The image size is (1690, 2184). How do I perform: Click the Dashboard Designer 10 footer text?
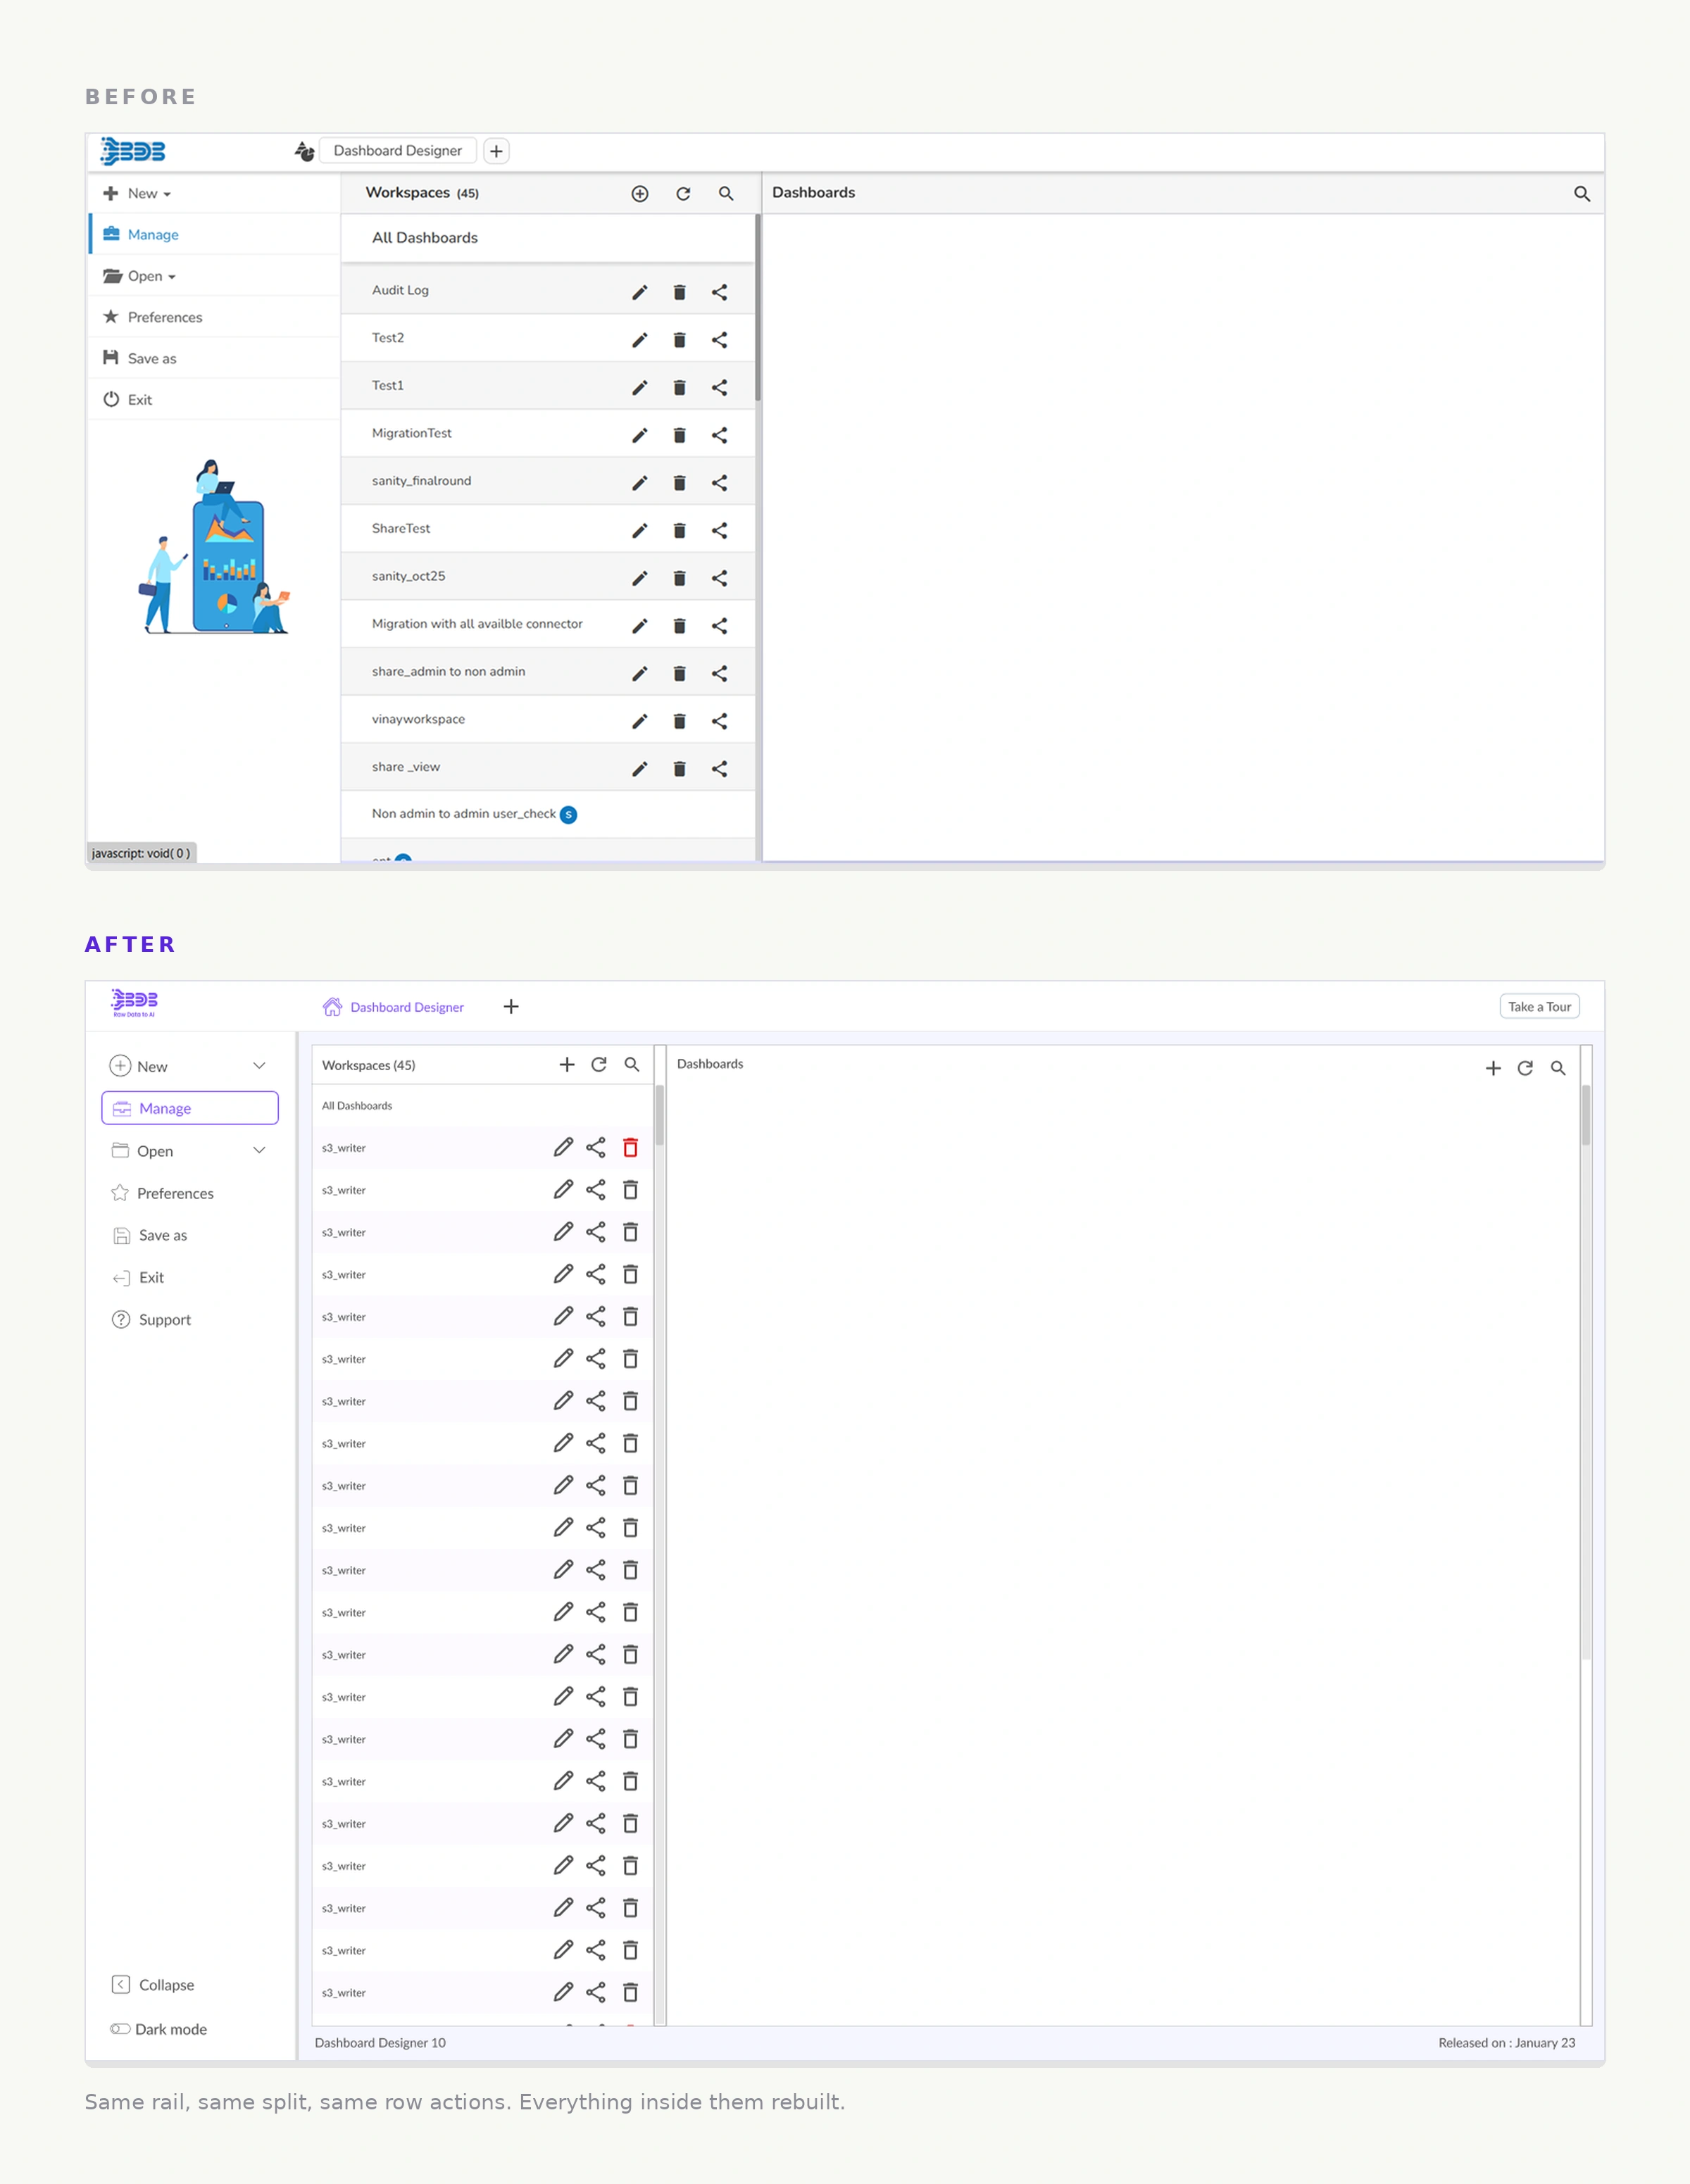coord(380,2043)
